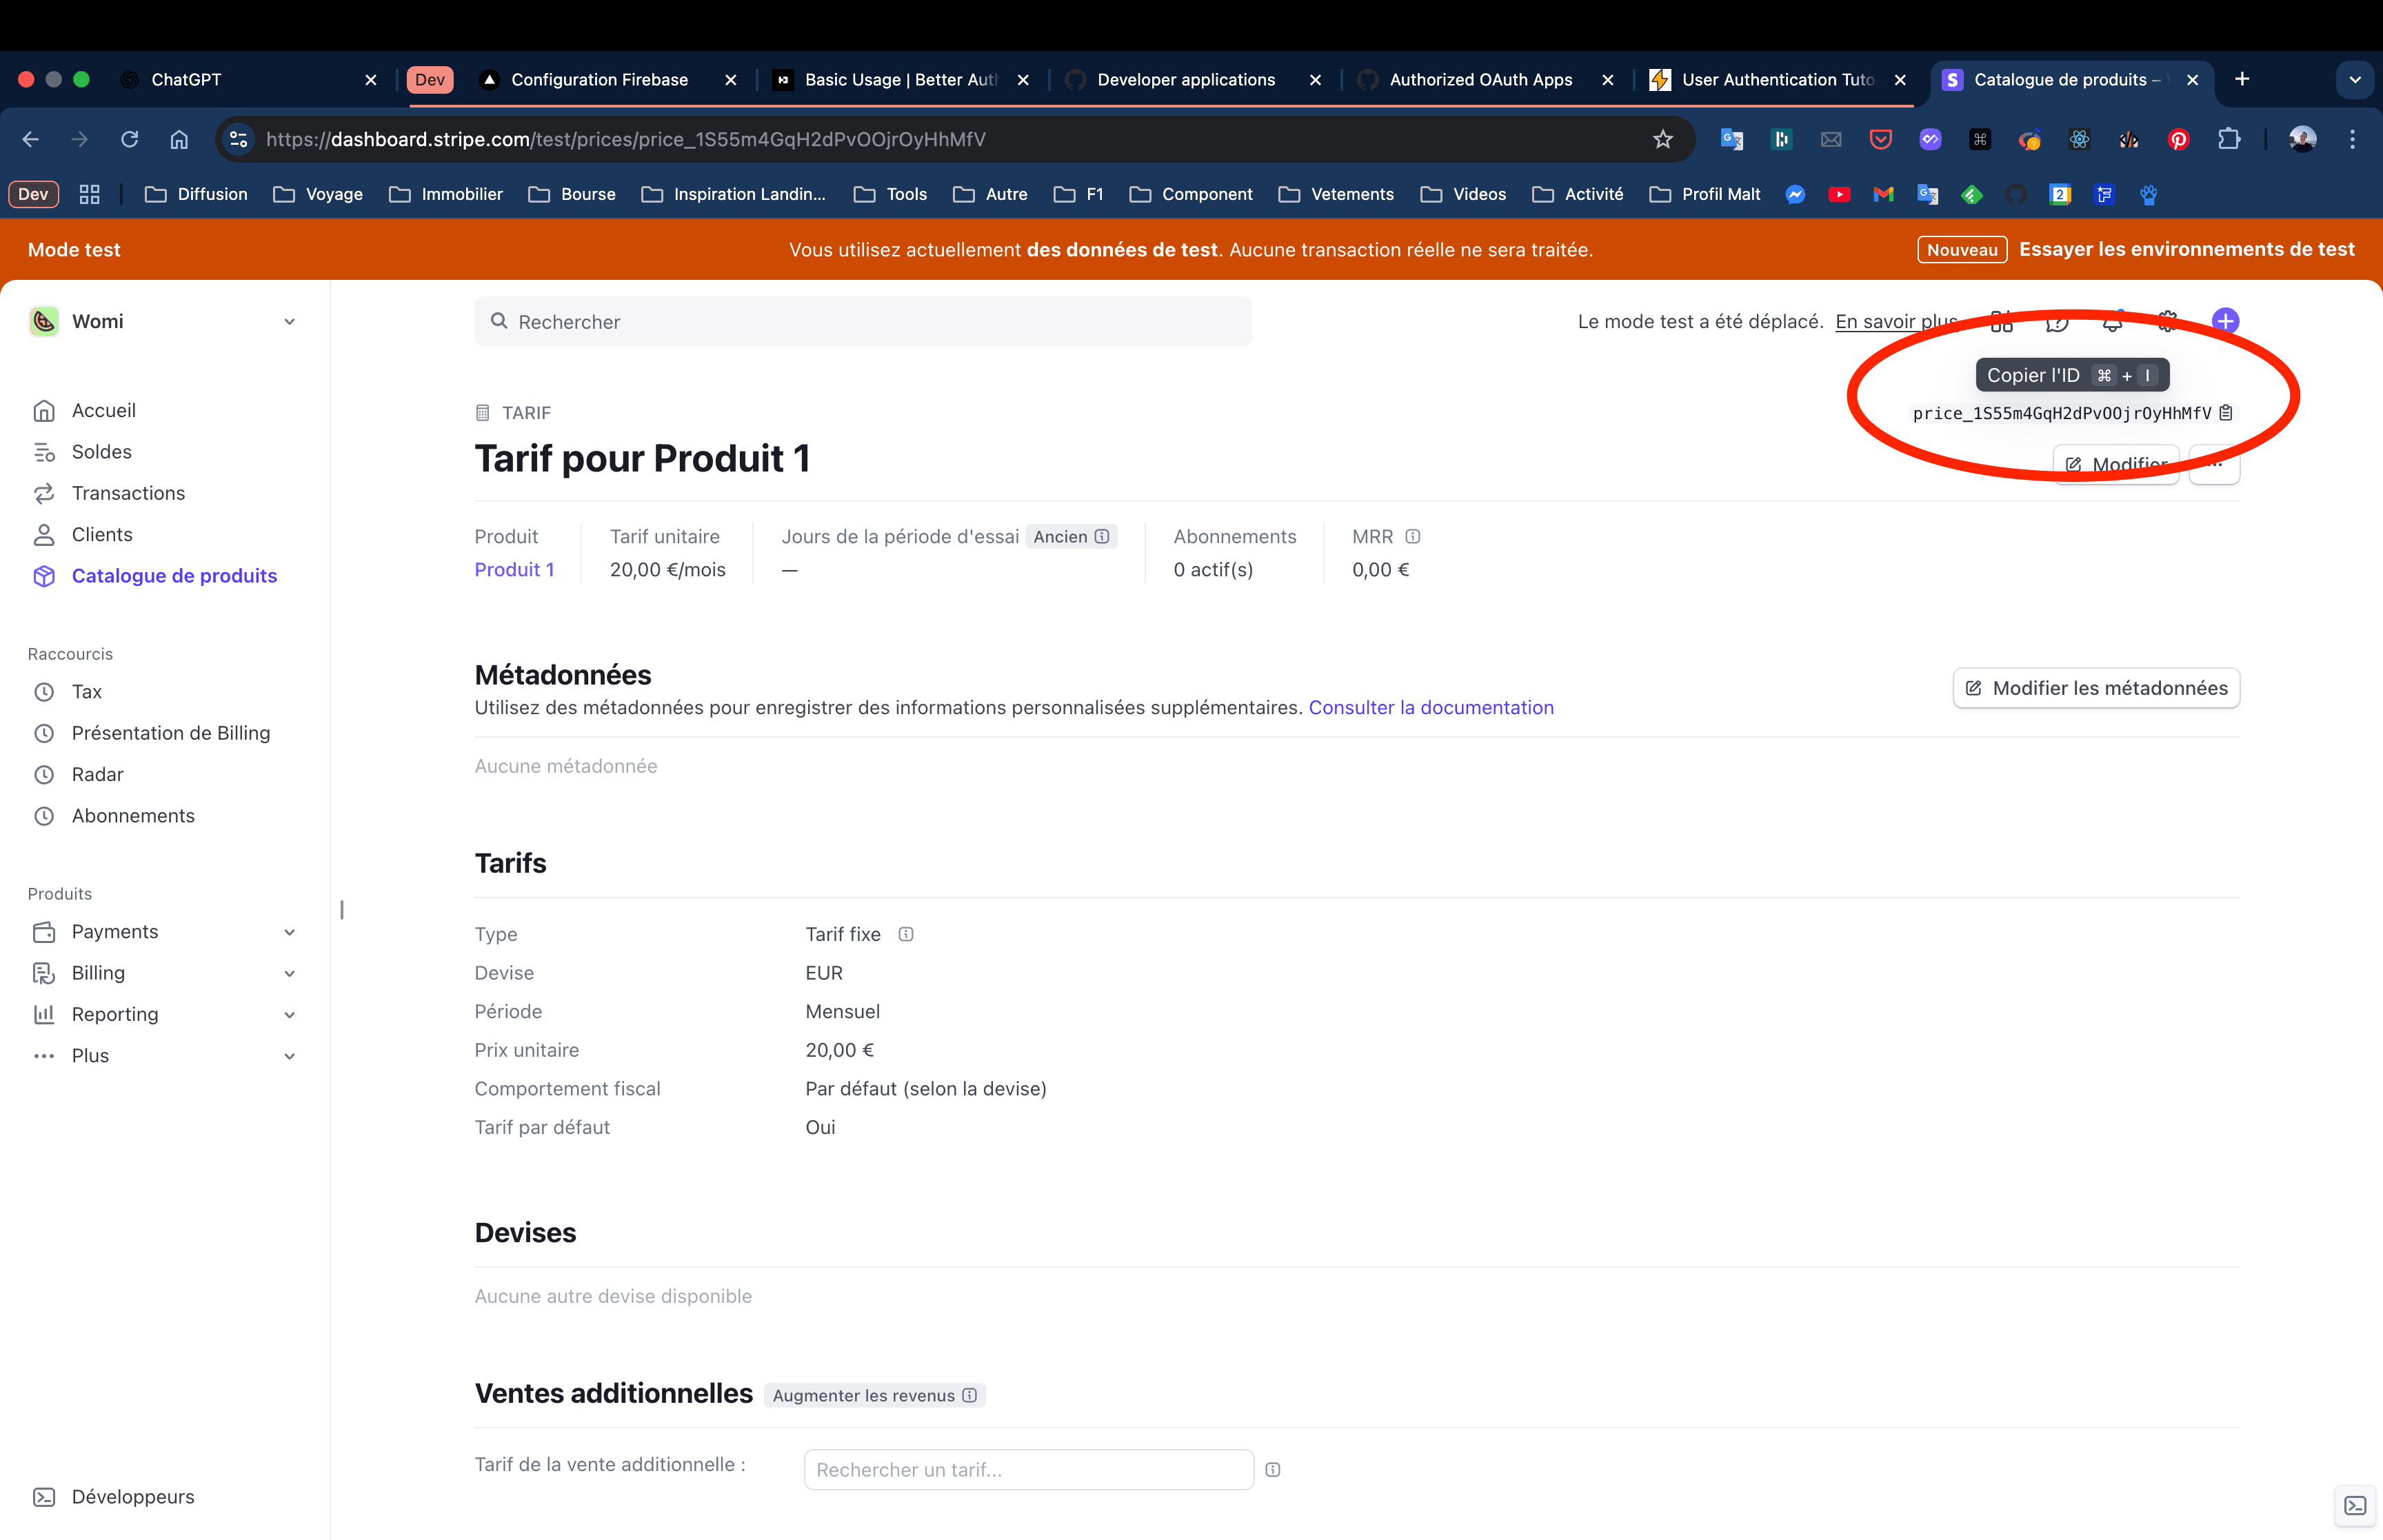This screenshot has width=2383, height=1540.
Task: Click info icon beside Tarif fixe
Action: pyautogui.click(x=906, y=934)
